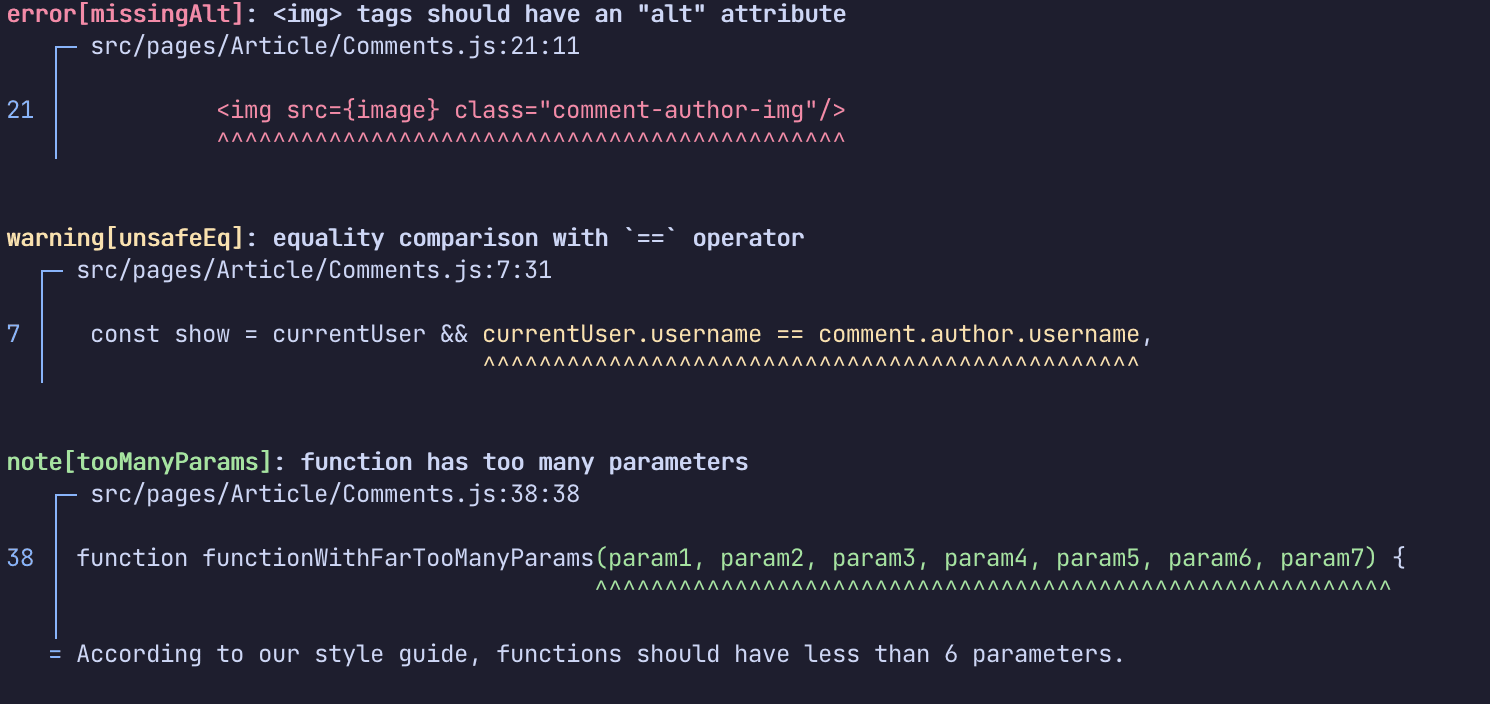Click the green caret underline marker

(992, 587)
